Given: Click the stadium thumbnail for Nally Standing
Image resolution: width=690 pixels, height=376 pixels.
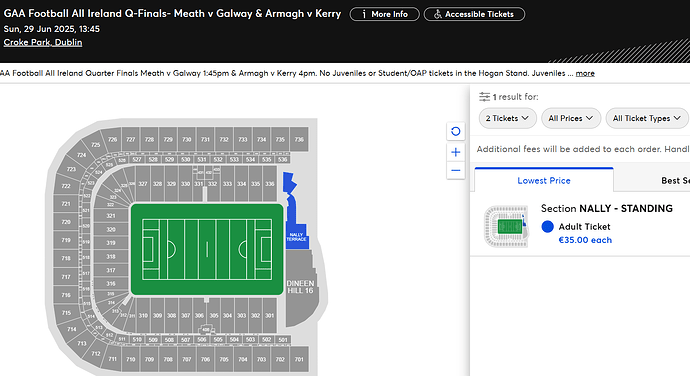Looking at the screenshot, I should [x=506, y=226].
